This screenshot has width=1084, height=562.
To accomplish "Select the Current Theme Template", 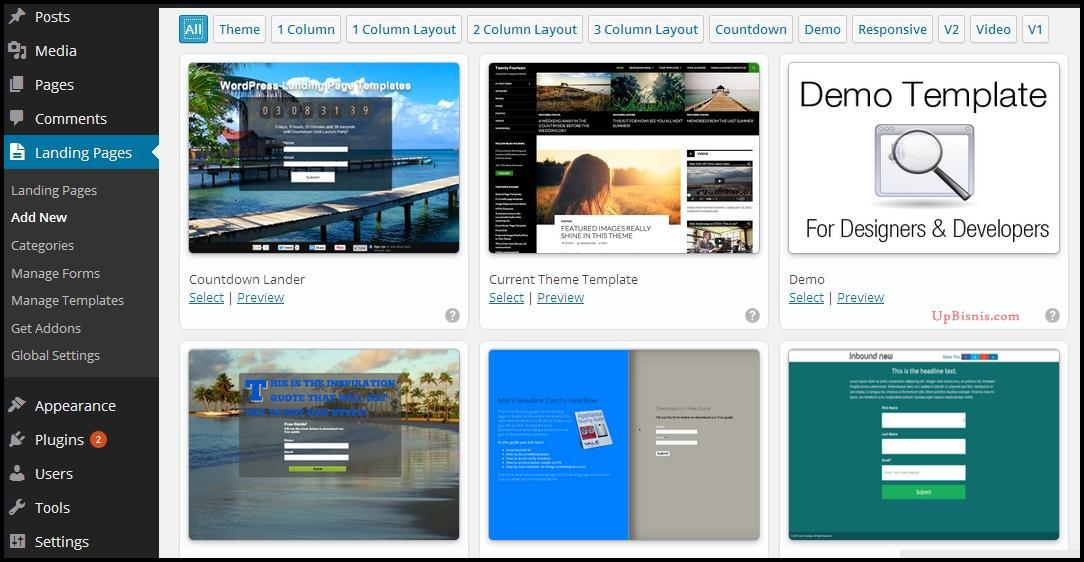I will click(x=506, y=297).
